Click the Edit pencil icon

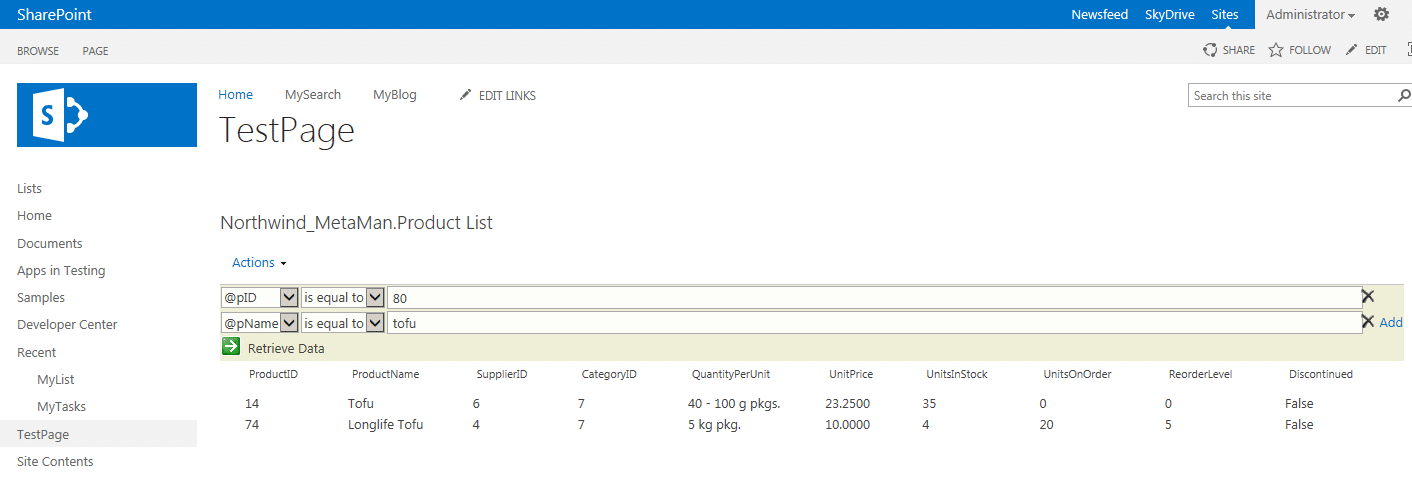coord(1352,50)
